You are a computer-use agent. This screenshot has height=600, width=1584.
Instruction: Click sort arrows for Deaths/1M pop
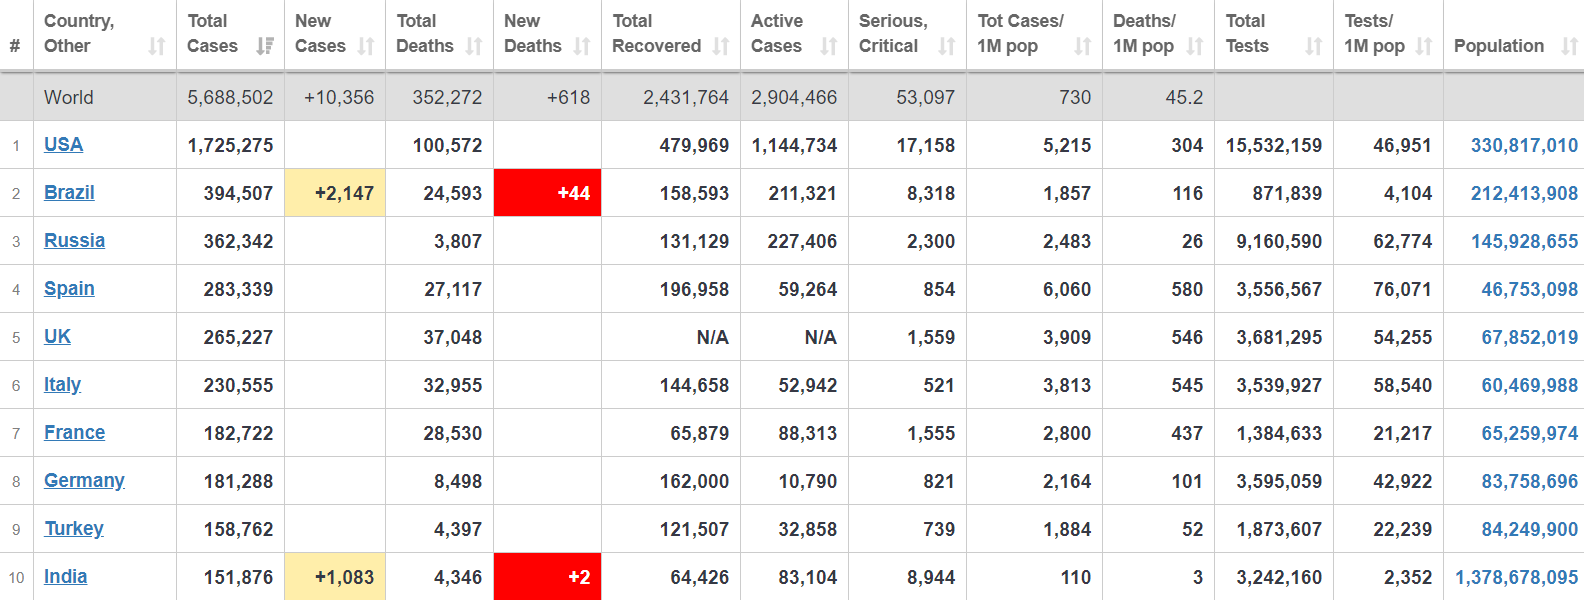[x=1195, y=46]
